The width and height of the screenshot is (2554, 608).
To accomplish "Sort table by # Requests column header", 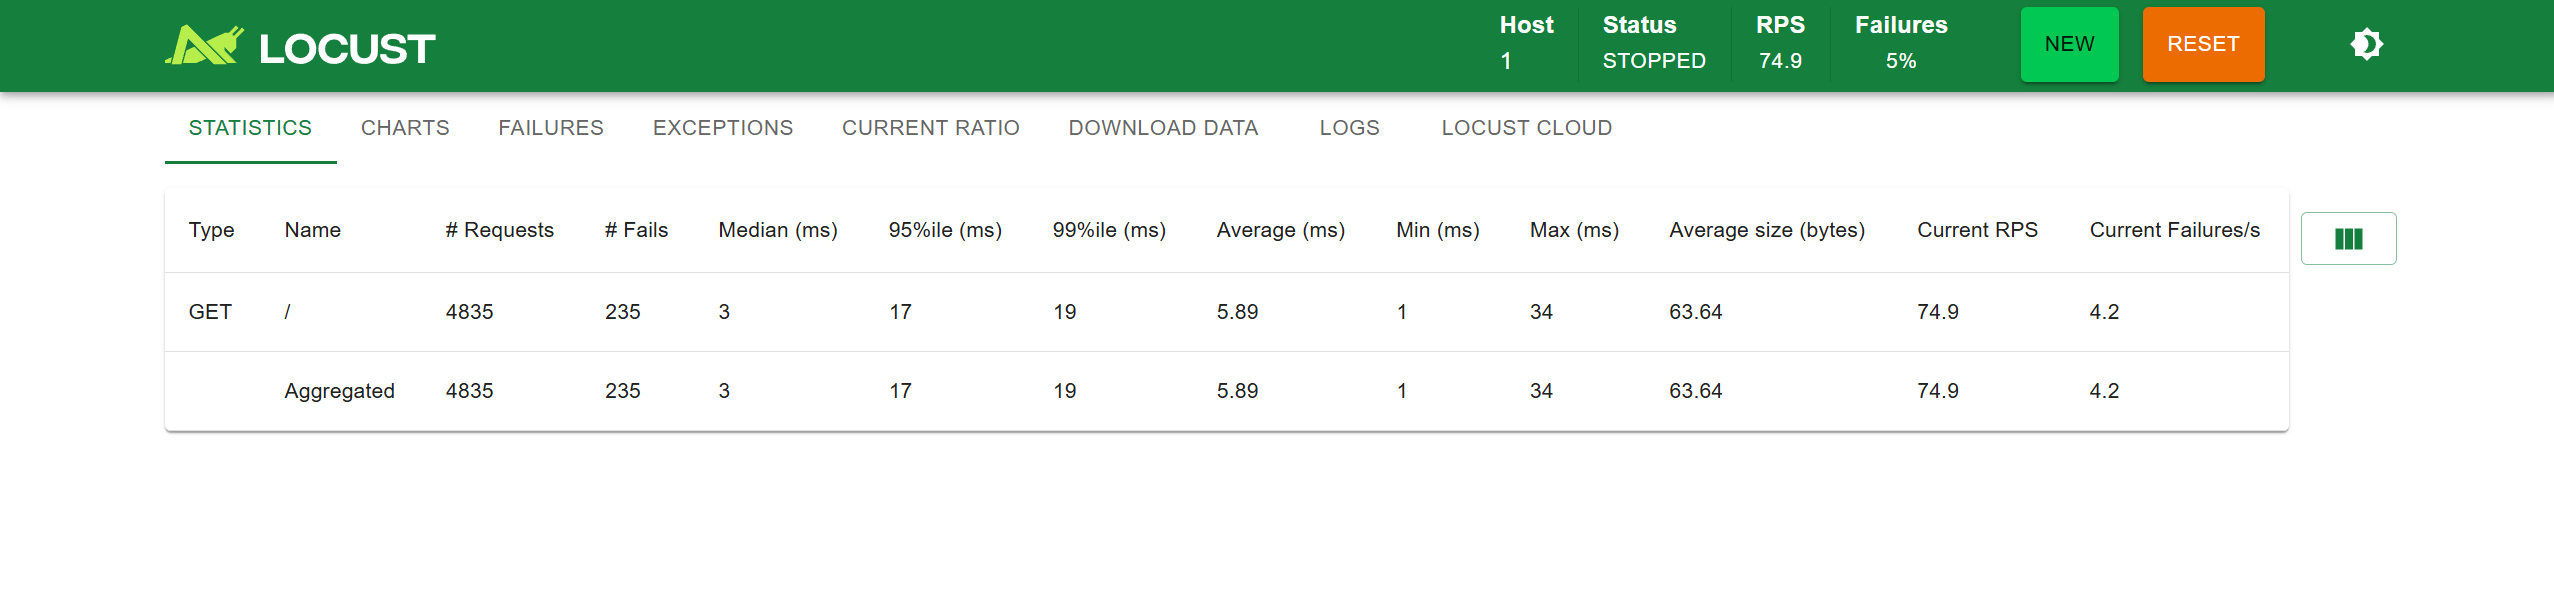I will pyautogui.click(x=499, y=230).
